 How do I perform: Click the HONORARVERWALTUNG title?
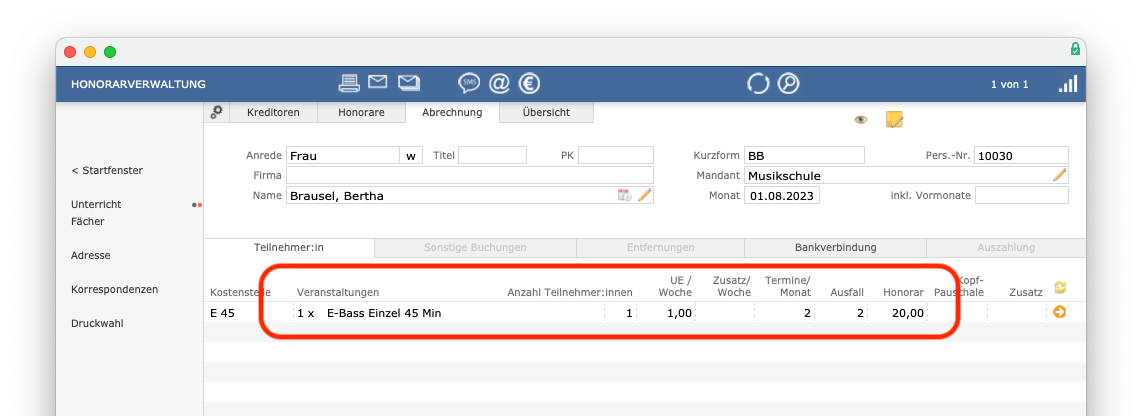click(138, 85)
